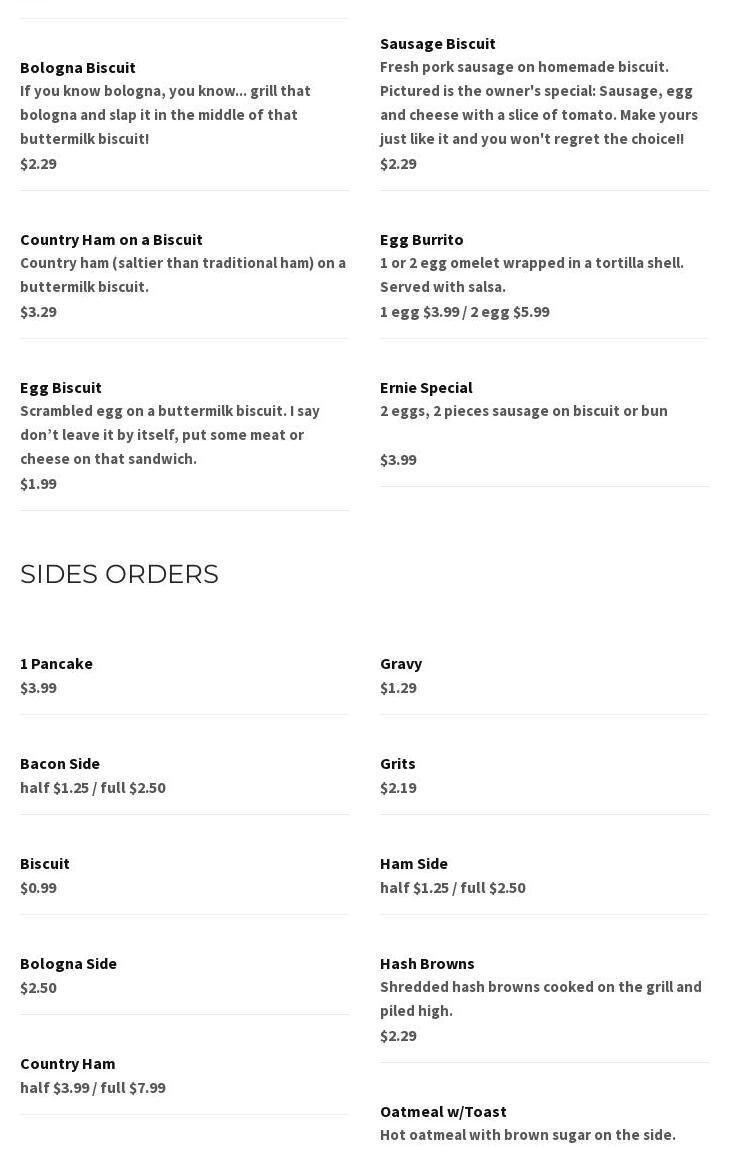Click the SIDES ORDERS section heading
750x1149 pixels.
point(119,574)
